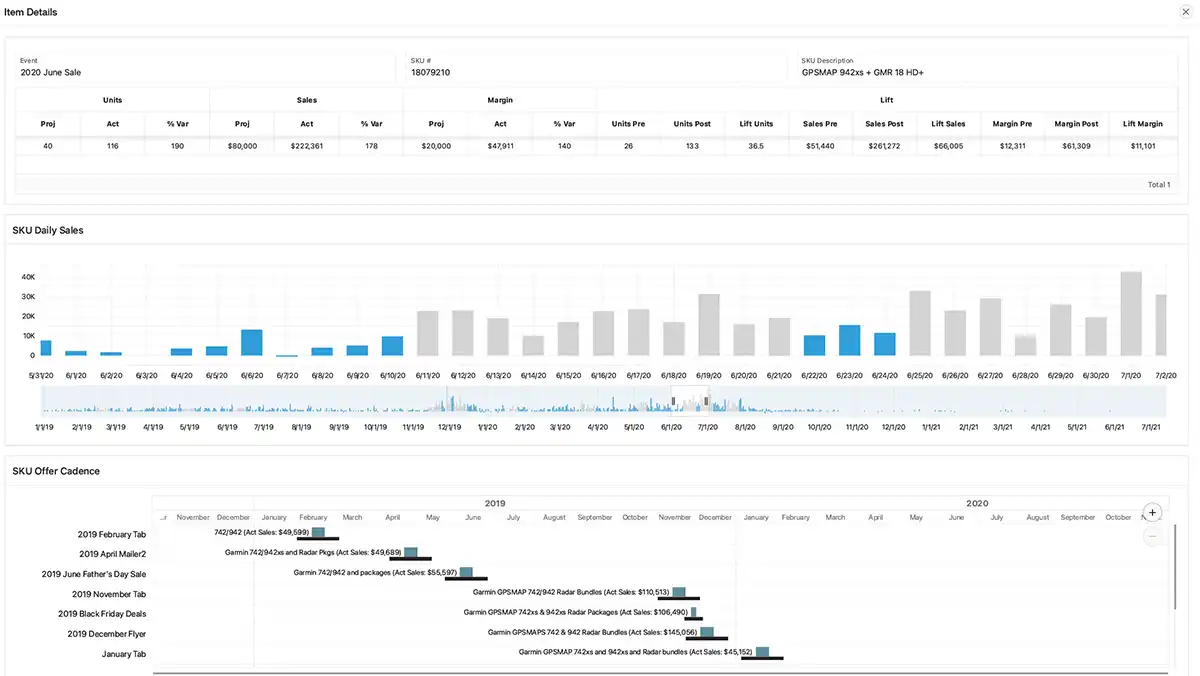Click the 6/23/20 blue sales bar

pyautogui.click(x=850, y=340)
